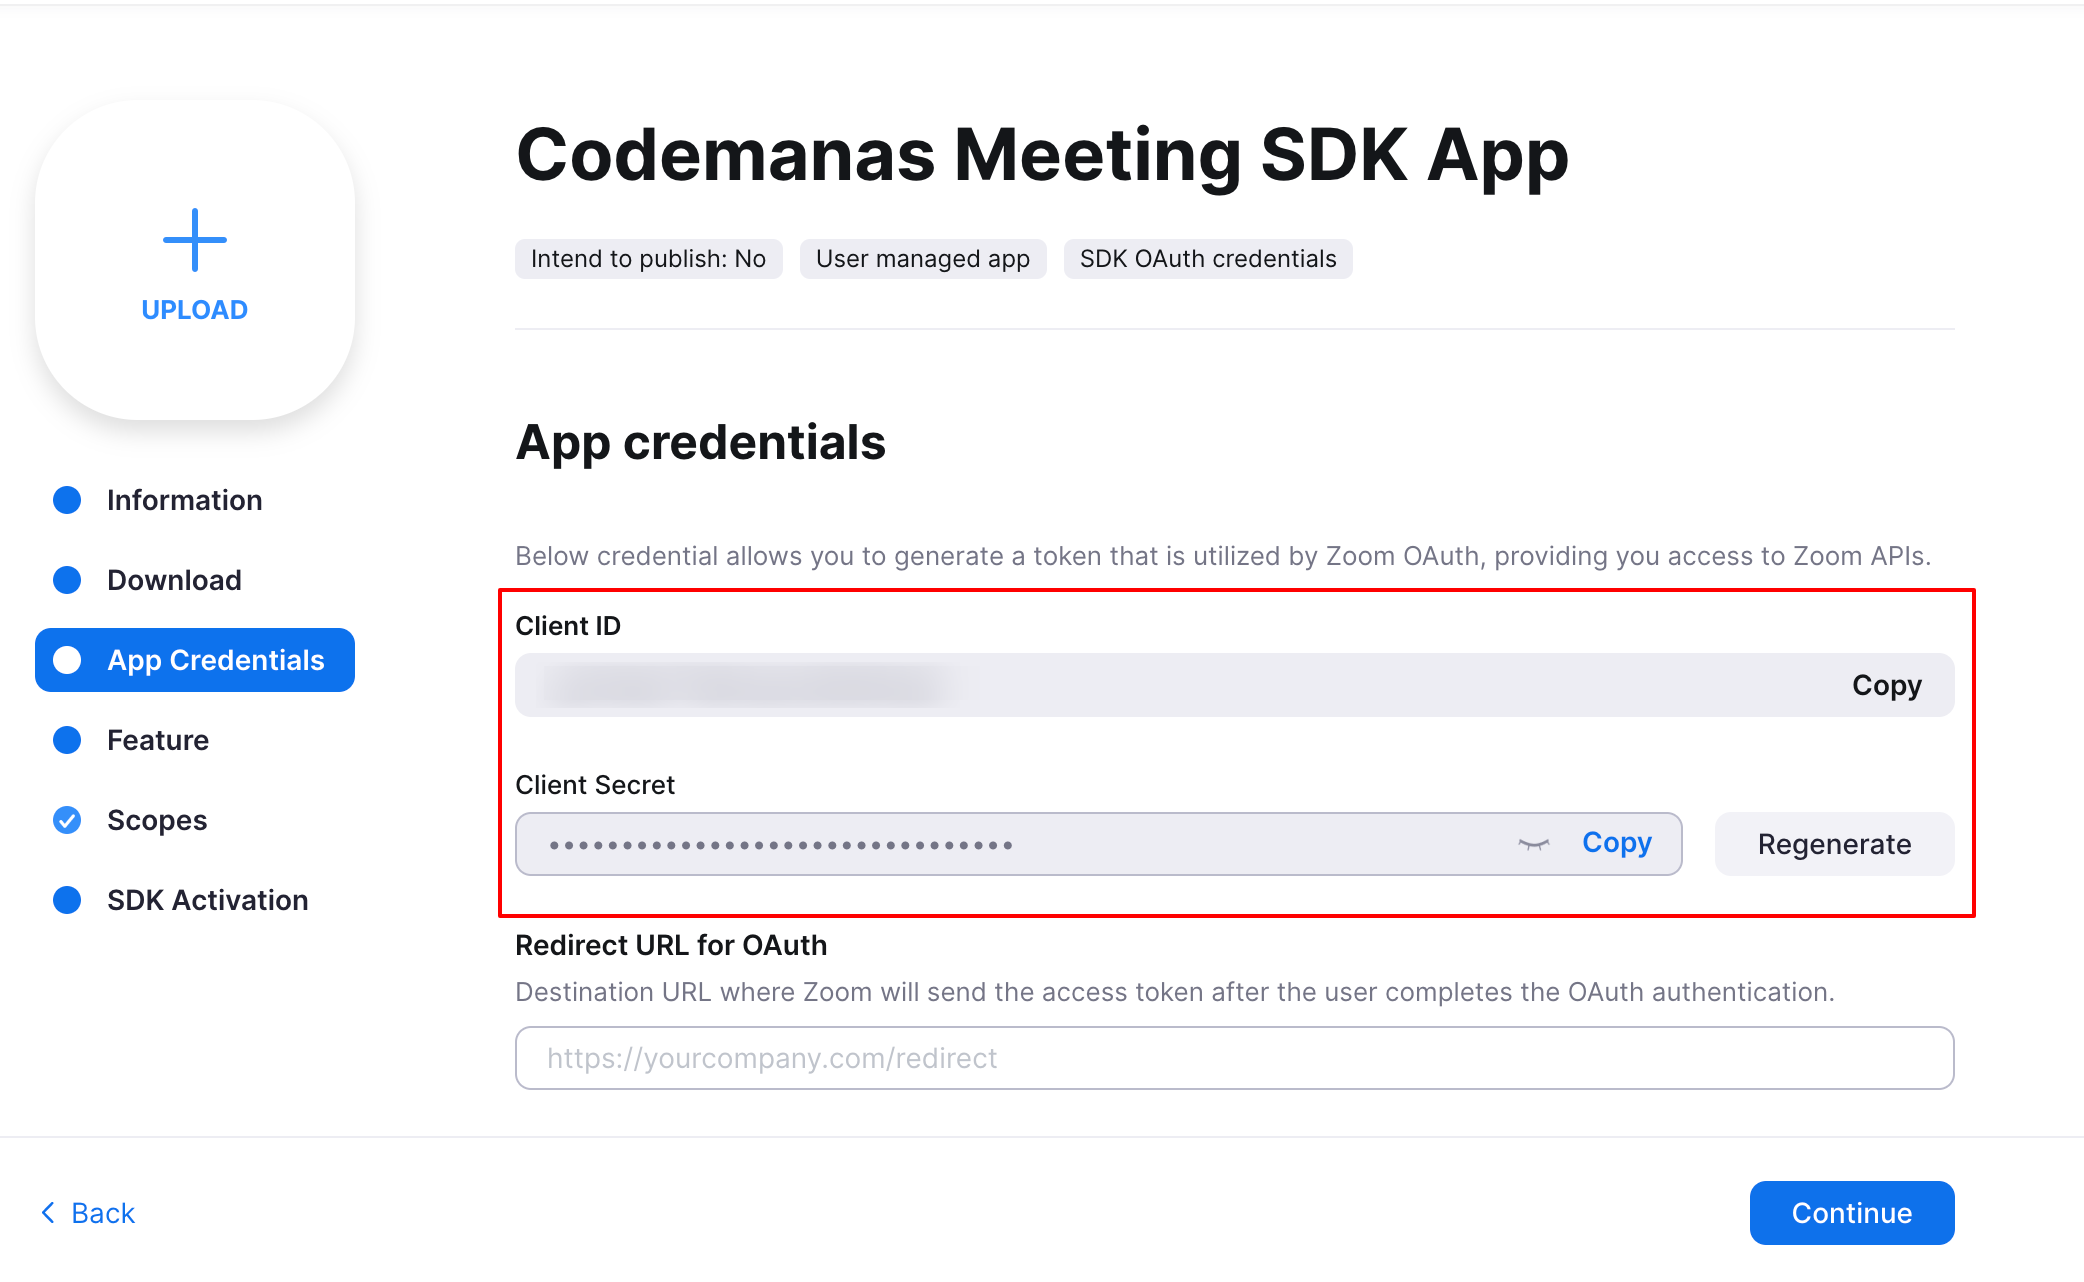Reveal Client Secret with the eye icon
This screenshot has height=1282, width=2084.
click(1533, 844)
